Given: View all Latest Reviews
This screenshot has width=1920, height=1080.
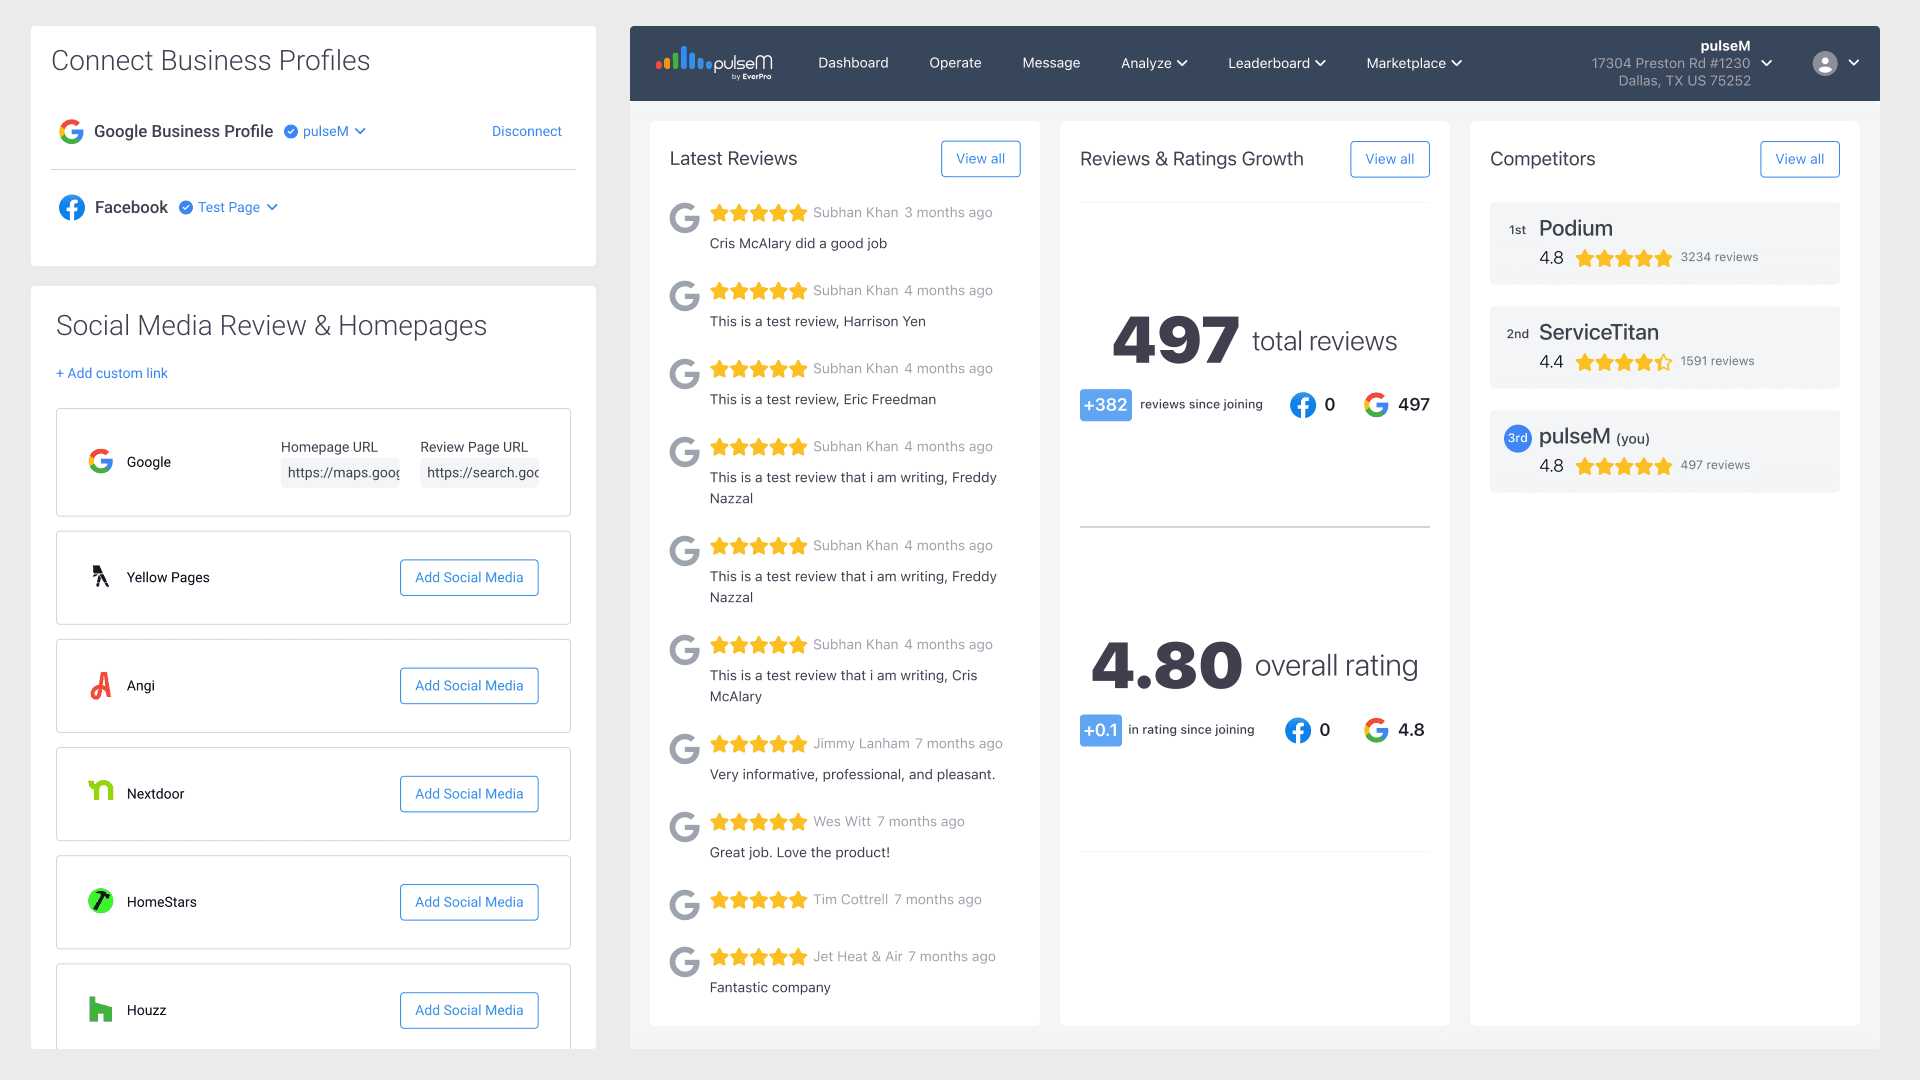Looking at the screenshot, I should pos(980,159).
